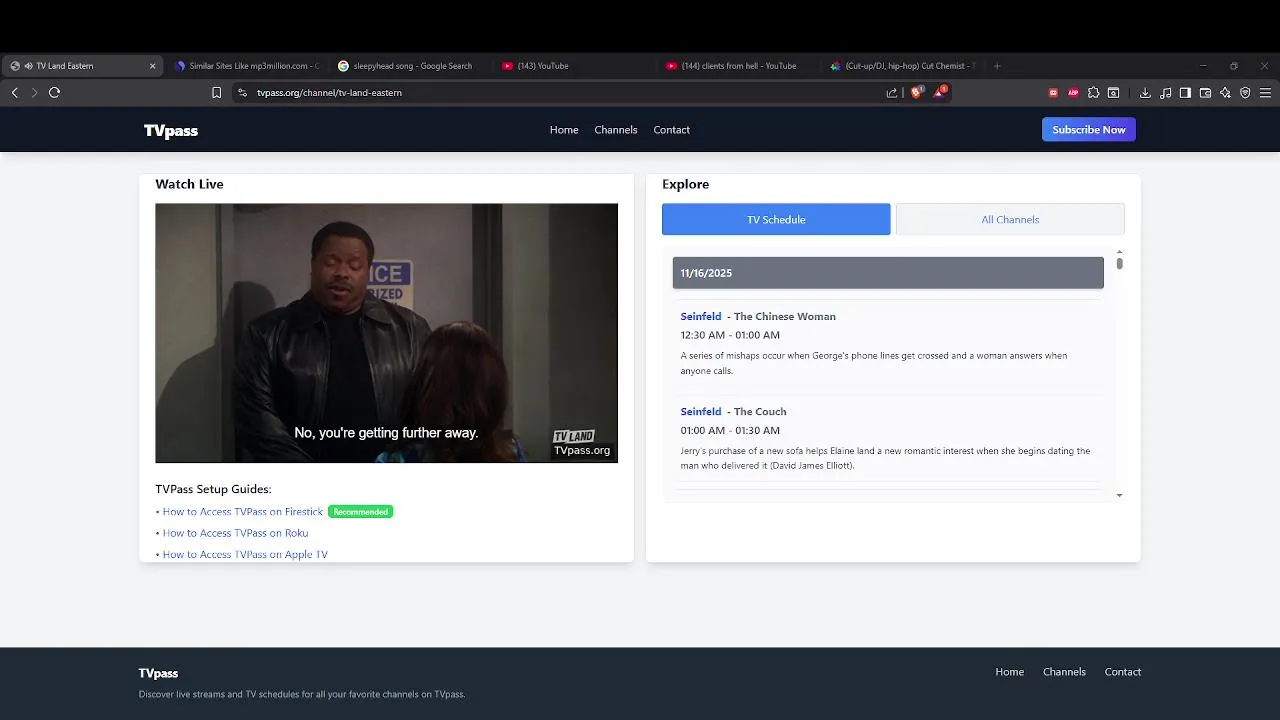Switch to clients from hell YouTube tab
This screenshot has height=720, width=1280.
pos(739,66)
